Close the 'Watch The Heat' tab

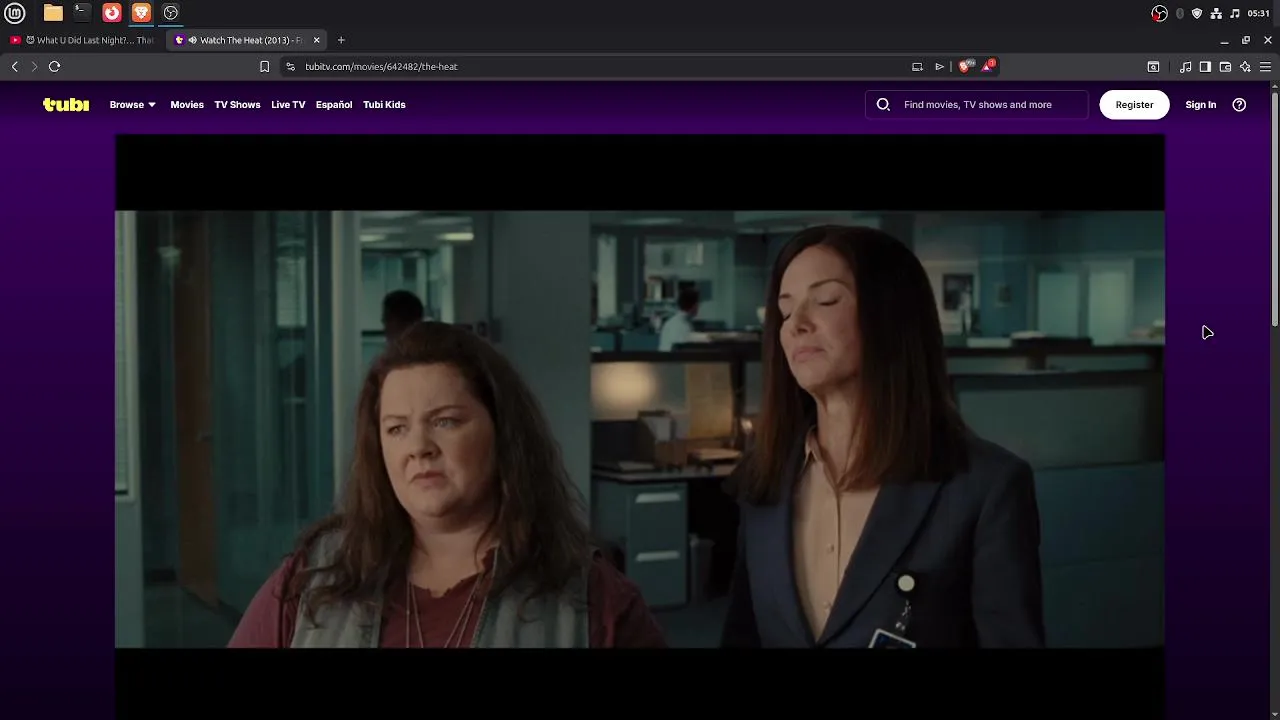[x=317, y=40]
